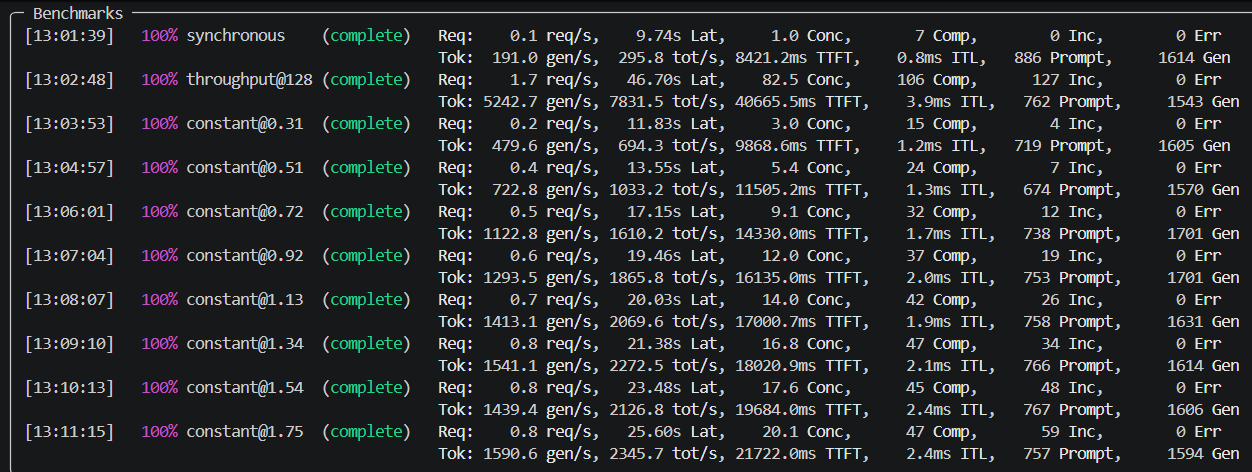Screen dimensions: 1252x472
Task: Click the timestamp [13:06:01]
Action: [70, 212]
